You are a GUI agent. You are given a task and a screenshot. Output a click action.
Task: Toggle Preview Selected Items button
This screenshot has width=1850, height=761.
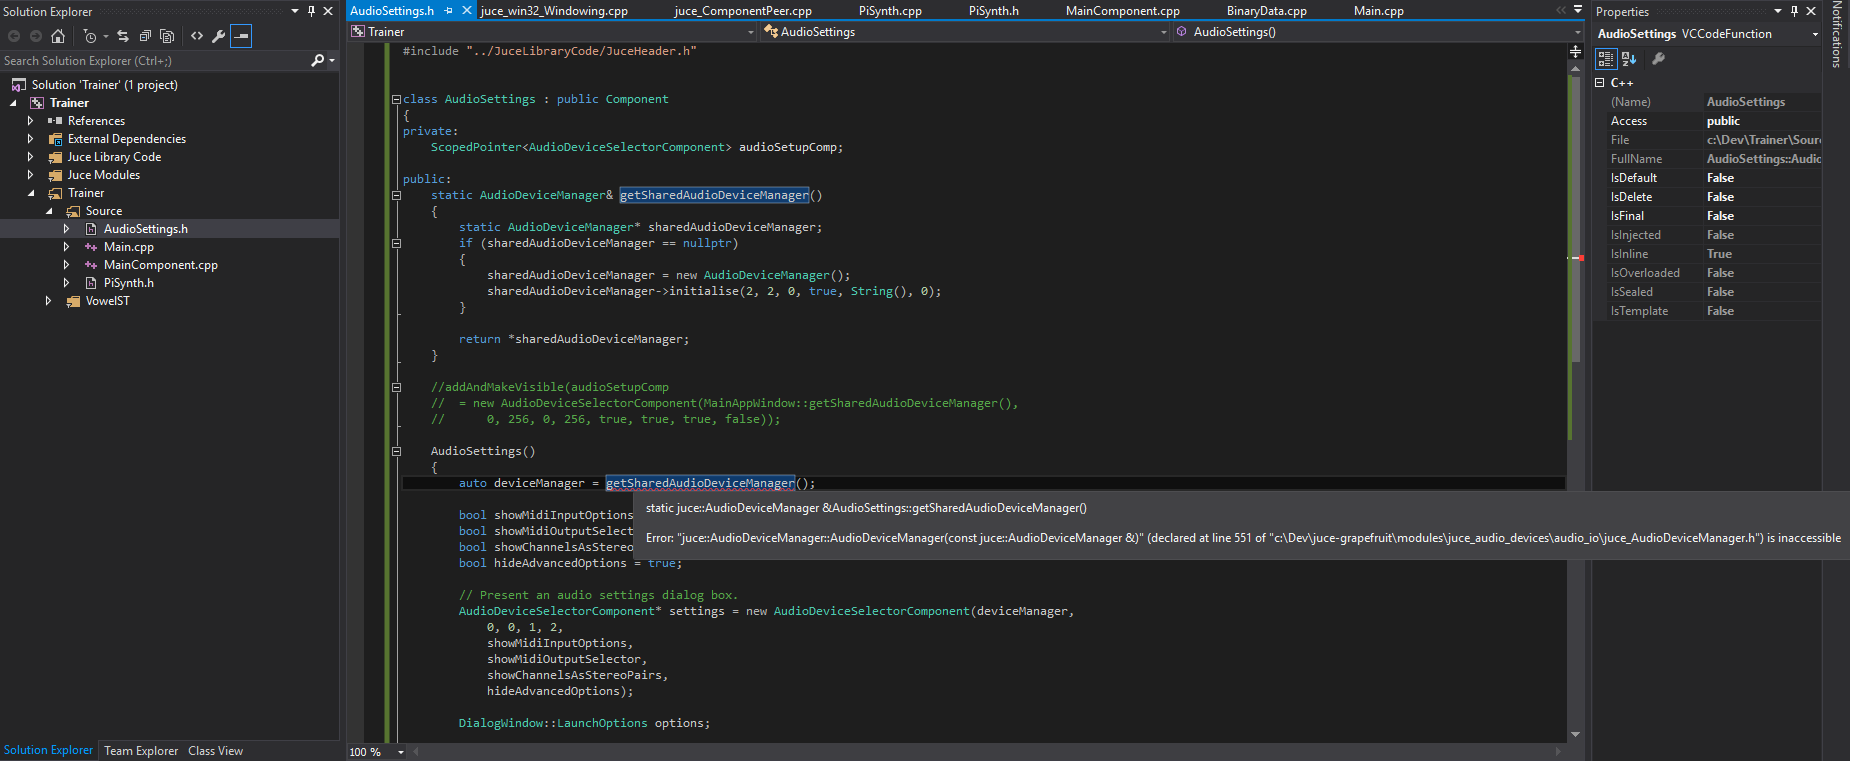[x=241, y=36]
